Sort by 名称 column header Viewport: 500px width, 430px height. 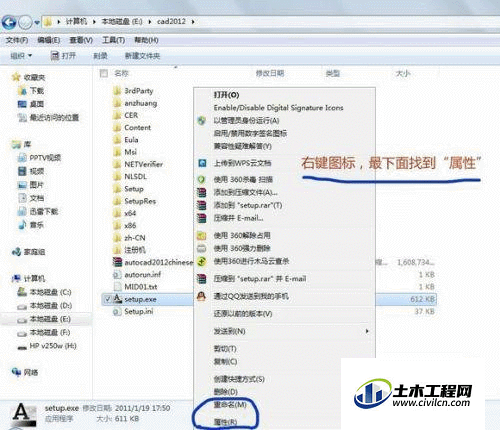pyautogui.click(x=121, y=73)
